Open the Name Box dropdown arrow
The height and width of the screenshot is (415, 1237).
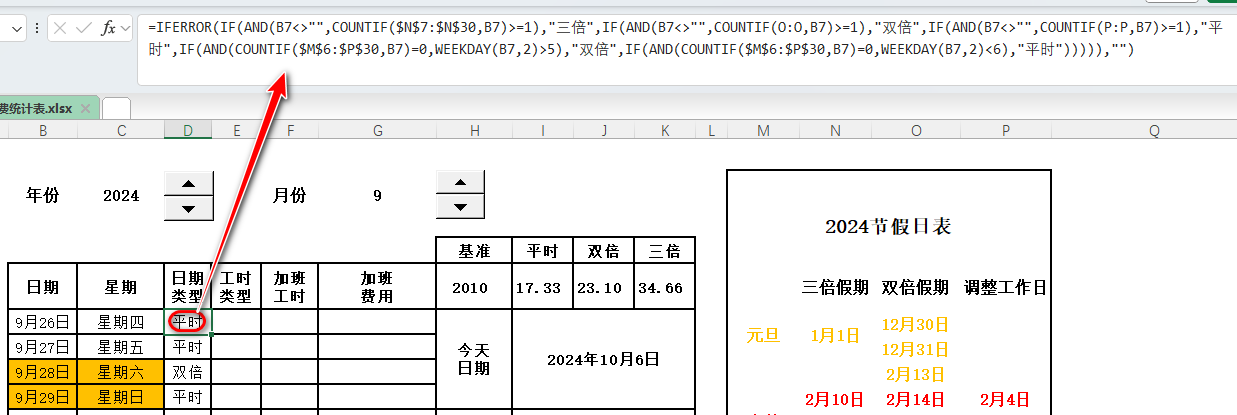[x=17, y=29]
